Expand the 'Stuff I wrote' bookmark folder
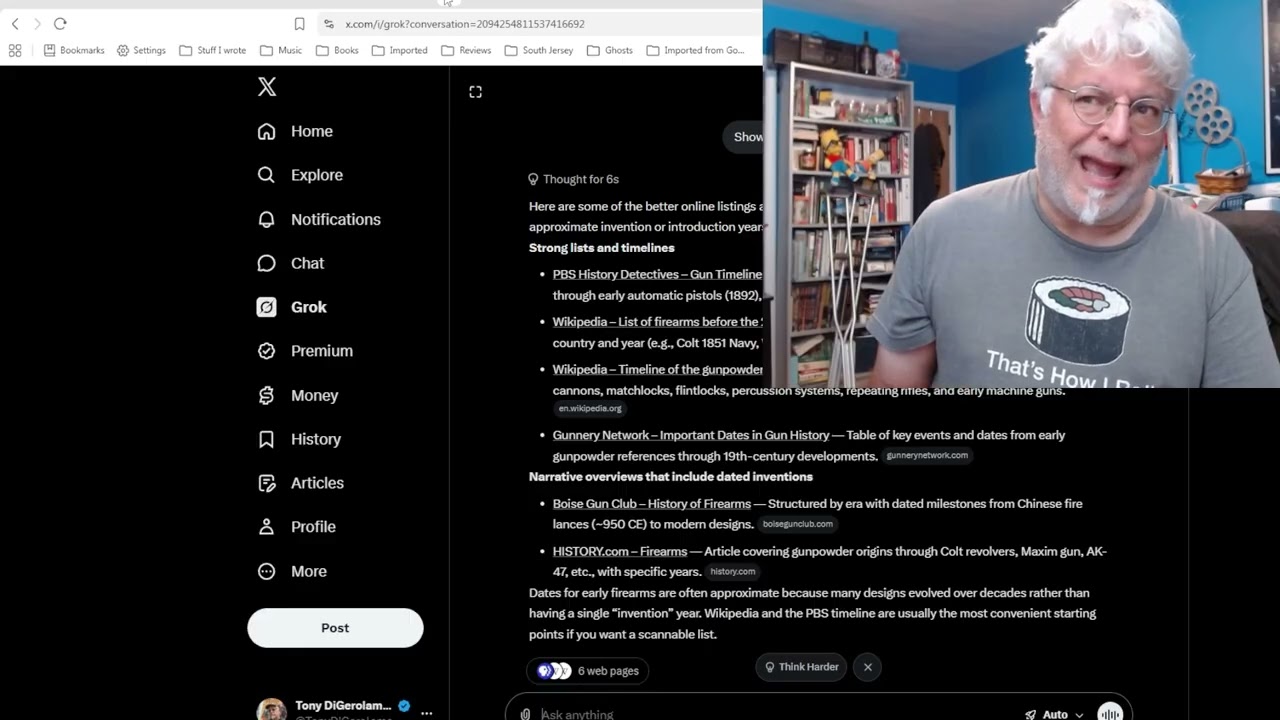This screenshot has height=720, width=1280. coord(212,50)
